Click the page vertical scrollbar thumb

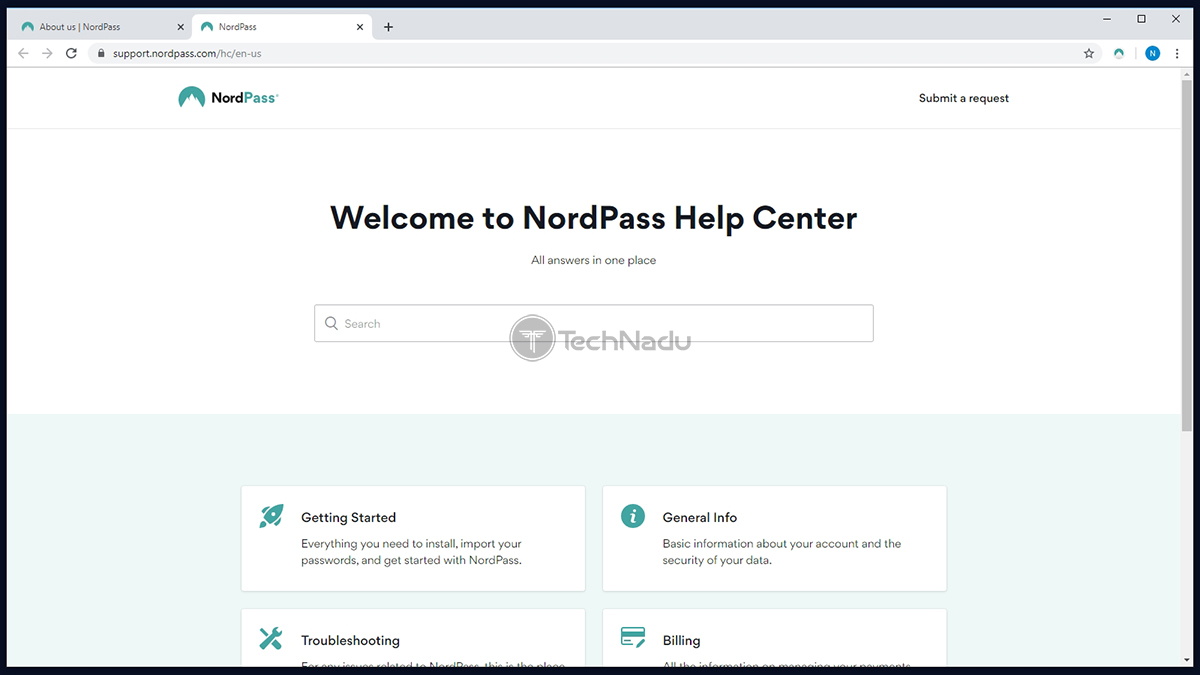coord(1186,255)
